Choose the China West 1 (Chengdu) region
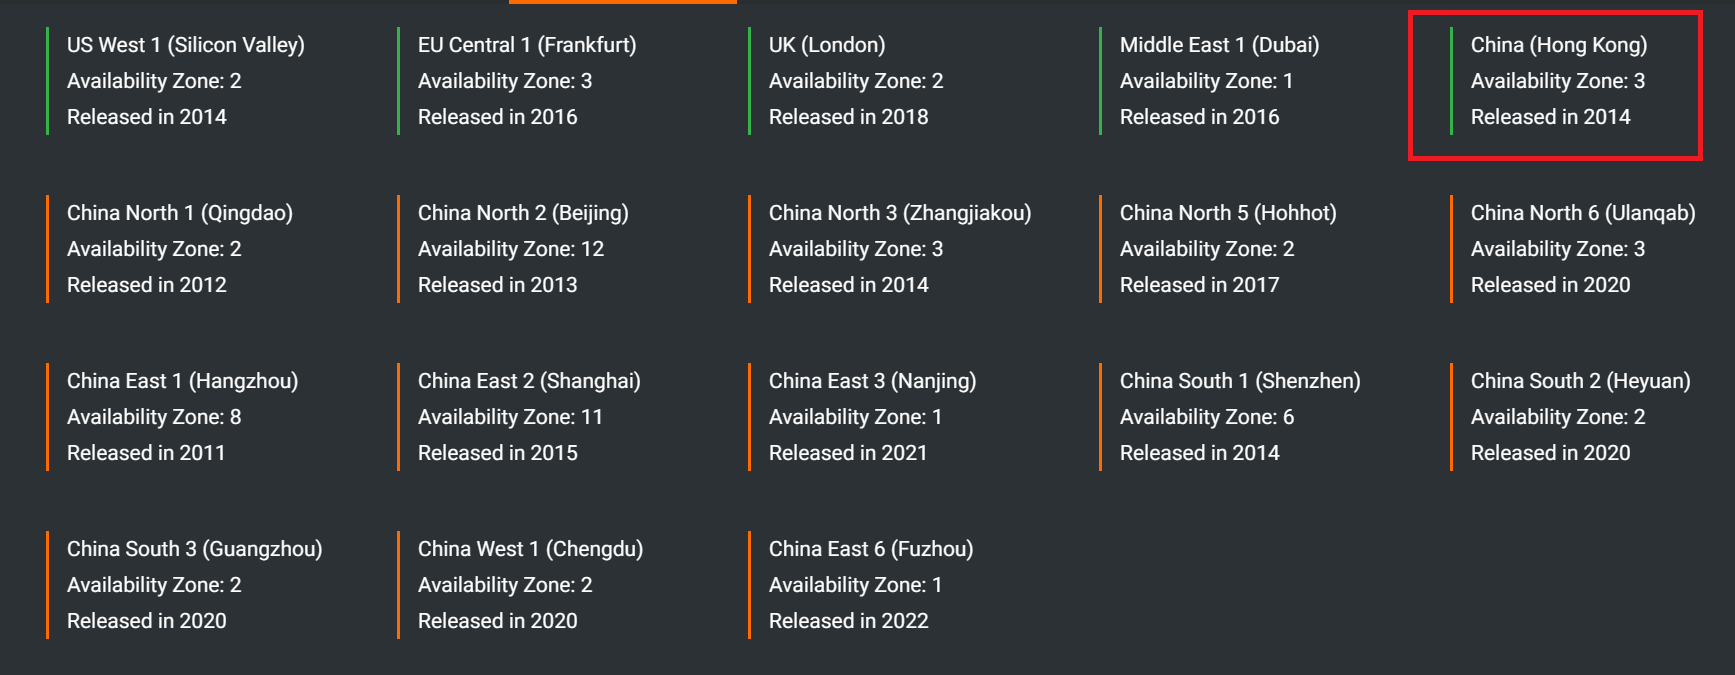The height and width of the screenshot is (675, 1735). point(530,549)
